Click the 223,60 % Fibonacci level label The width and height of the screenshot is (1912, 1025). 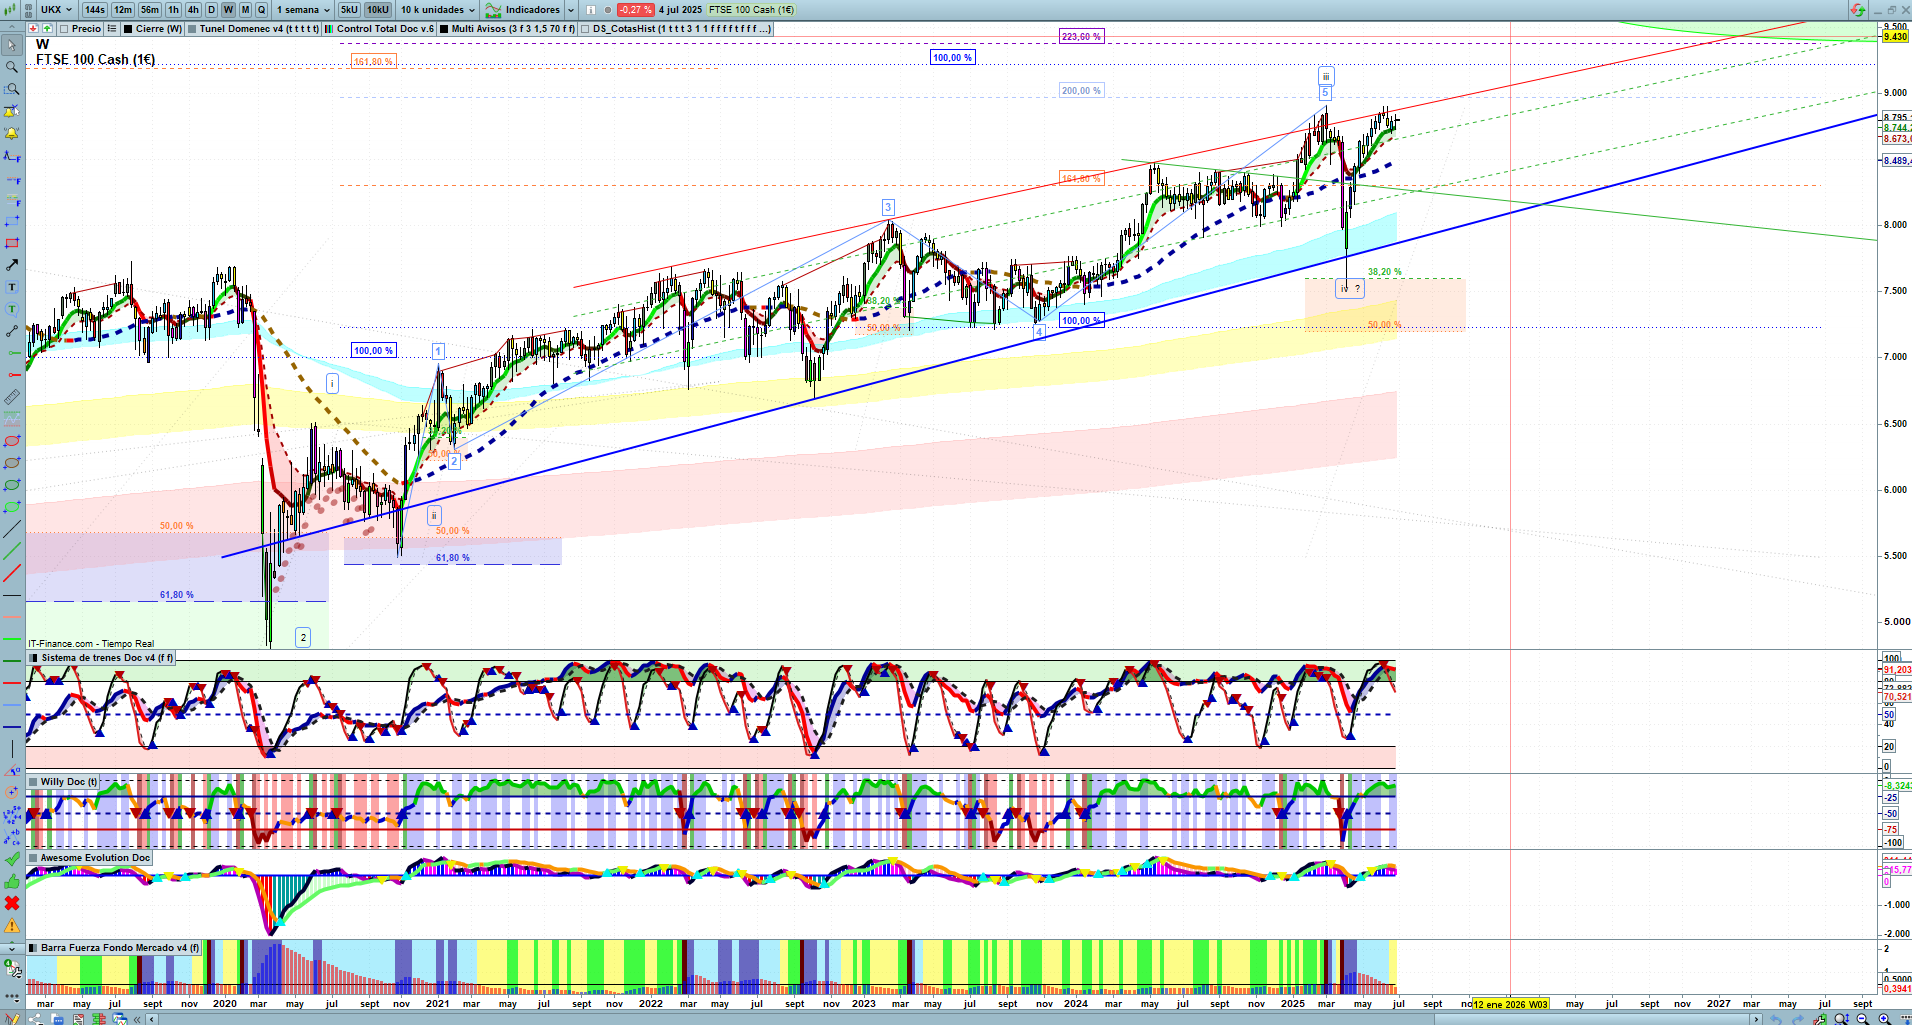pyautogui.click(x=1081, y=36)
